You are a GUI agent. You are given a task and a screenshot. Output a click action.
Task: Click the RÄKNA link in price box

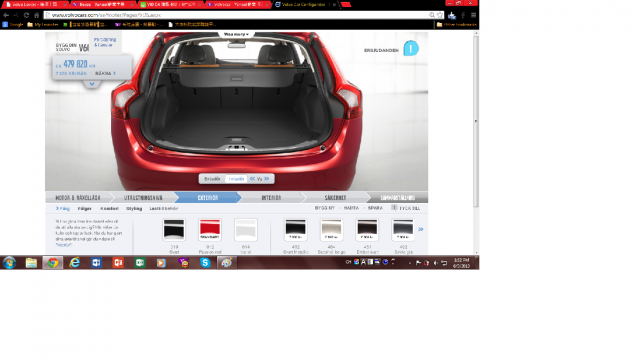(105, 73)
